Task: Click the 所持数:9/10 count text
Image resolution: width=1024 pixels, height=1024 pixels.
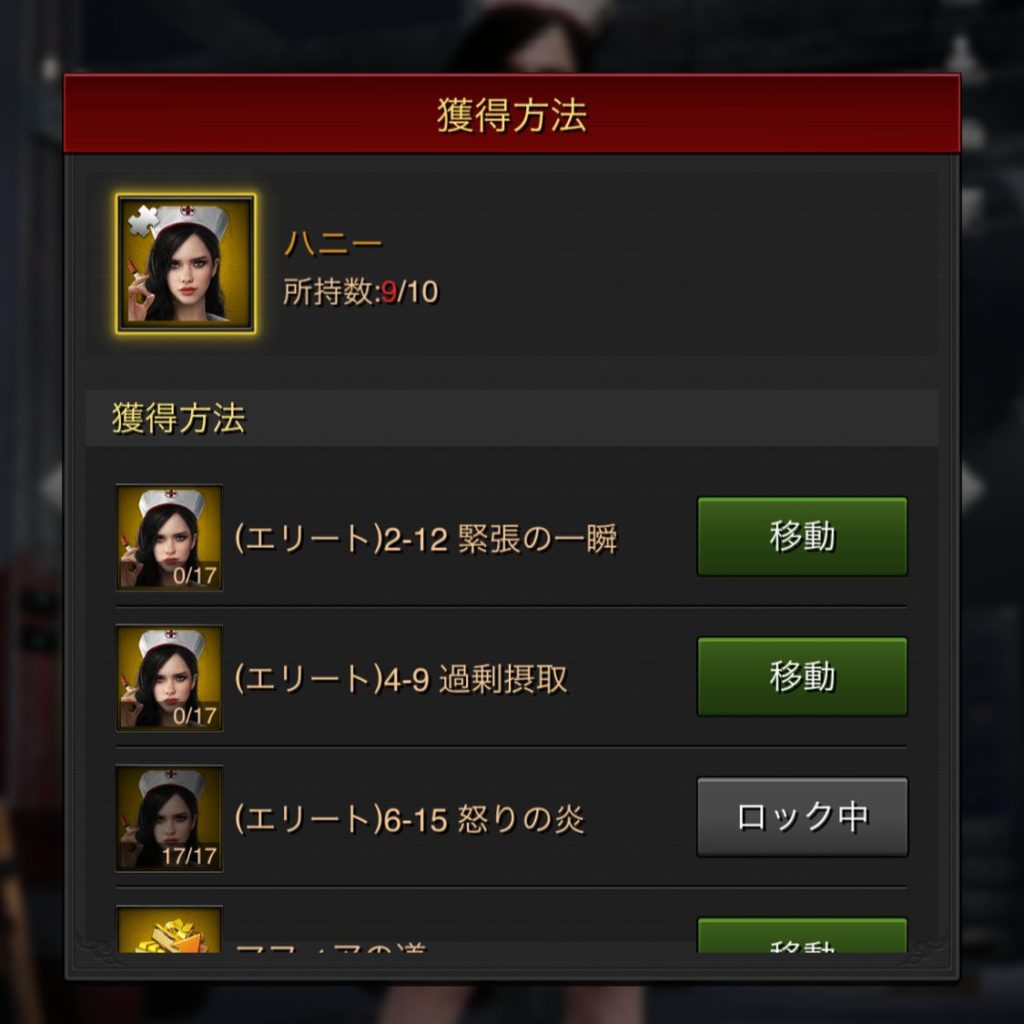Action: 360,291
